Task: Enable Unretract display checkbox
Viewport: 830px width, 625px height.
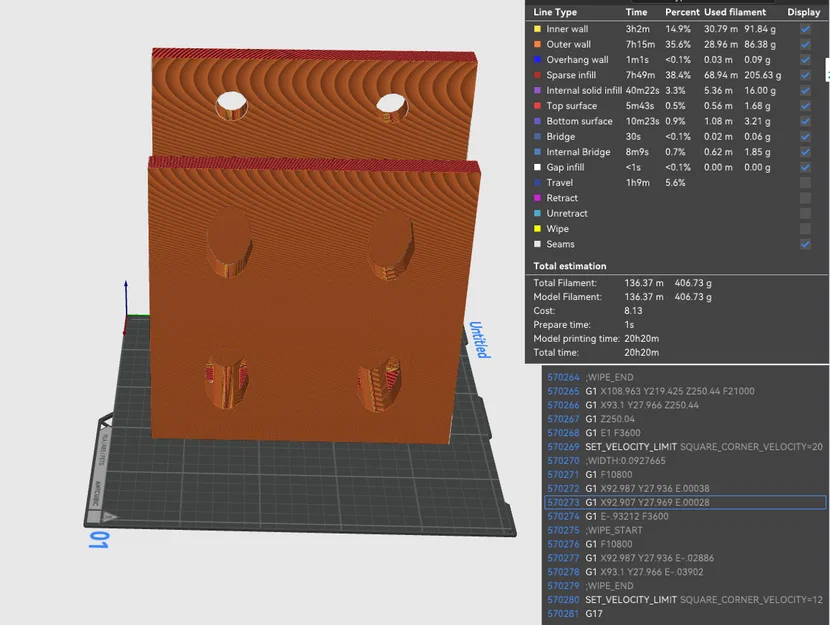Action: tap(805, 213)
